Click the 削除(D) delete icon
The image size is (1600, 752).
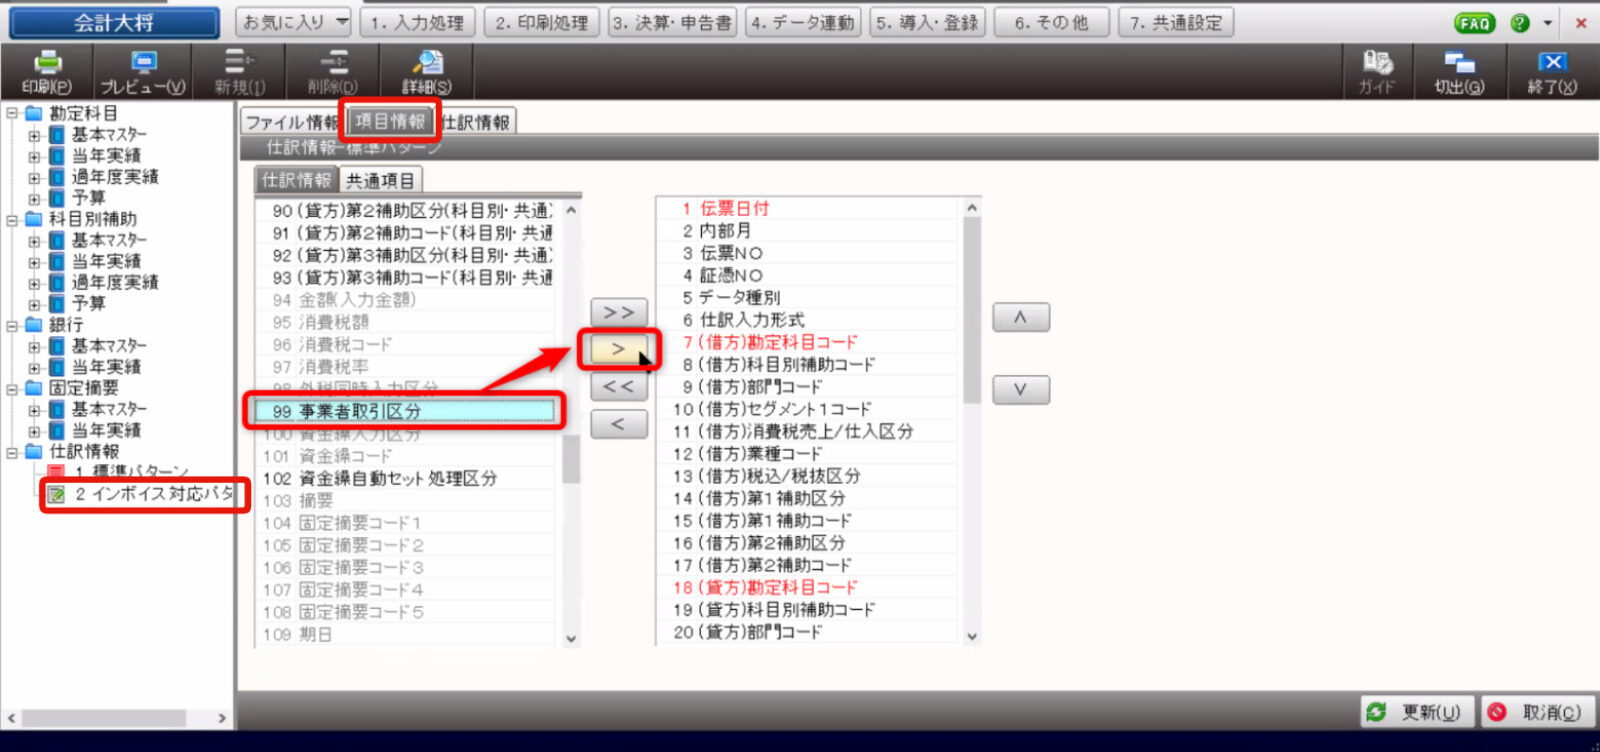(333, 72)
